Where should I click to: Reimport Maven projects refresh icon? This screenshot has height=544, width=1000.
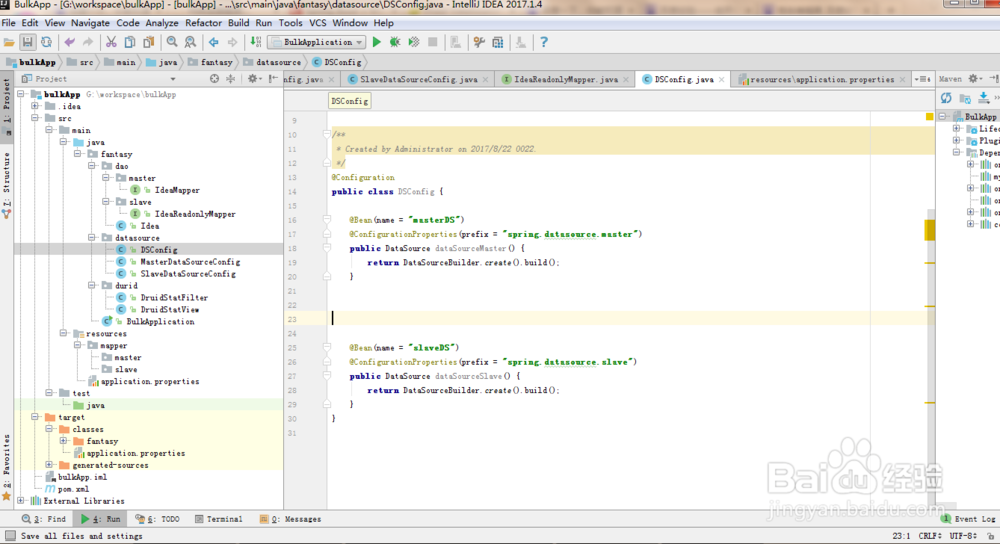click(946, 98)
